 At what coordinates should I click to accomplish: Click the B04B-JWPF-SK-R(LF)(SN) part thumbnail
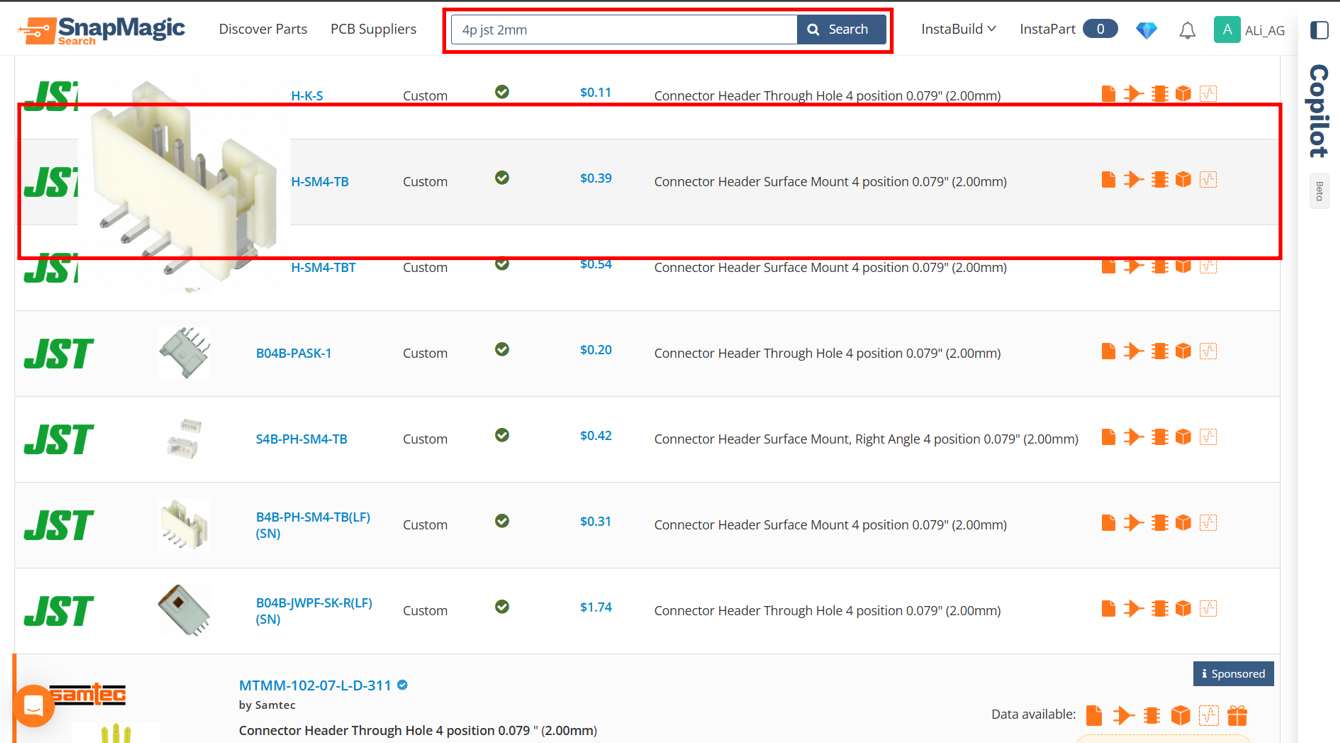point(184,610)
